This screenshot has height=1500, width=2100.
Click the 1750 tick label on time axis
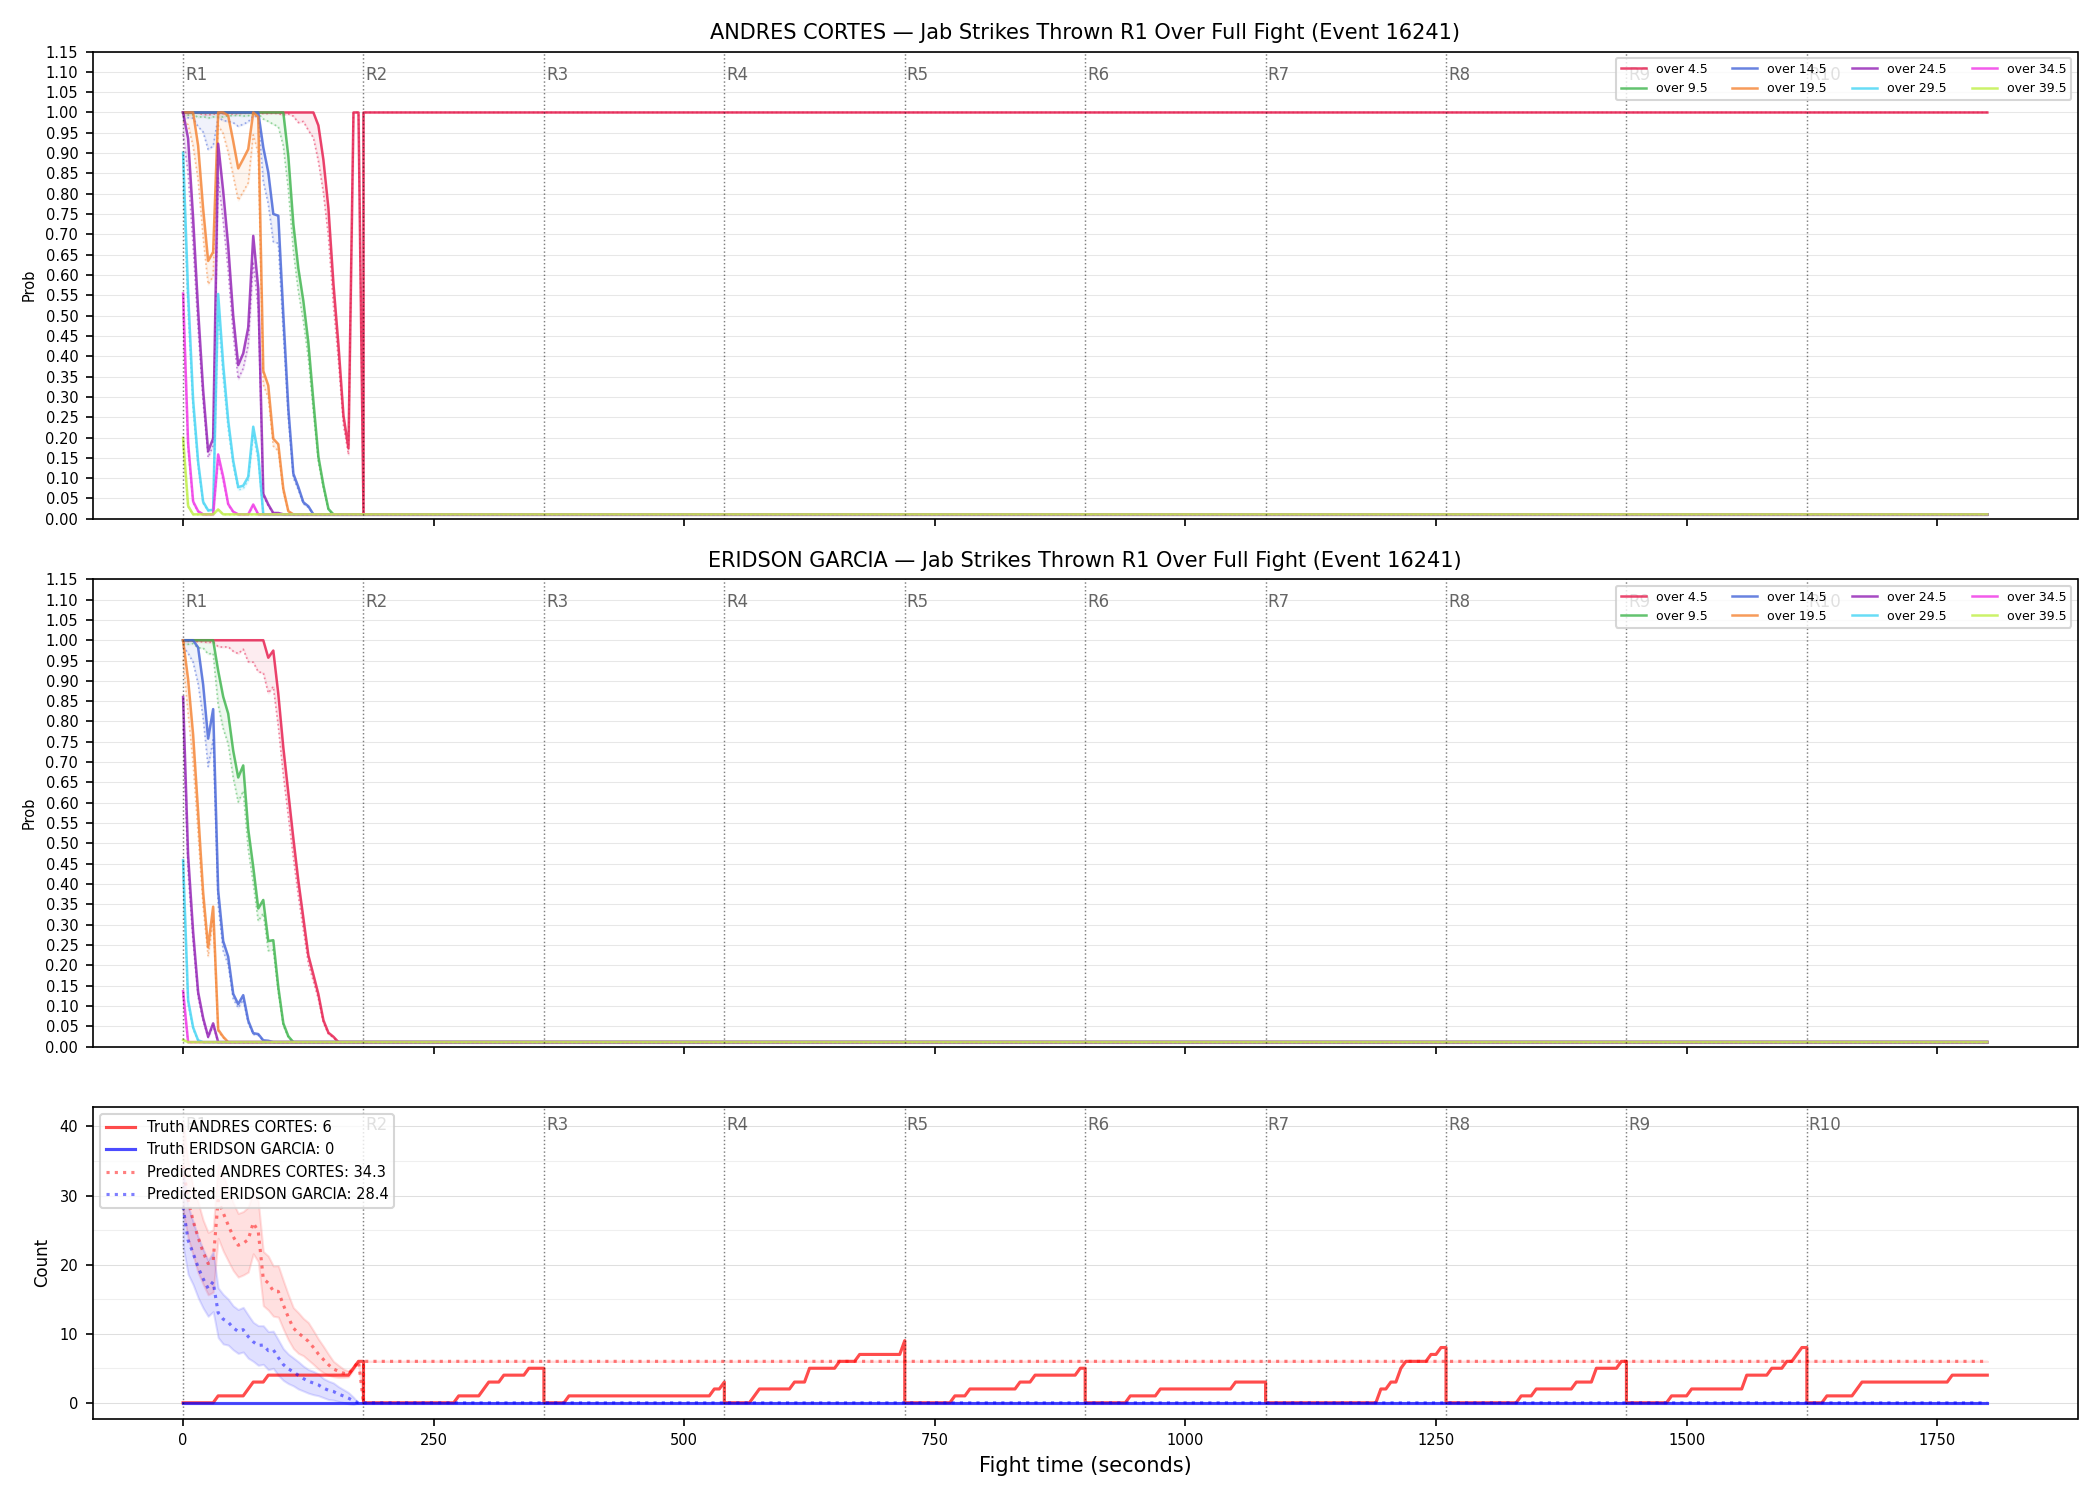1937,1440
